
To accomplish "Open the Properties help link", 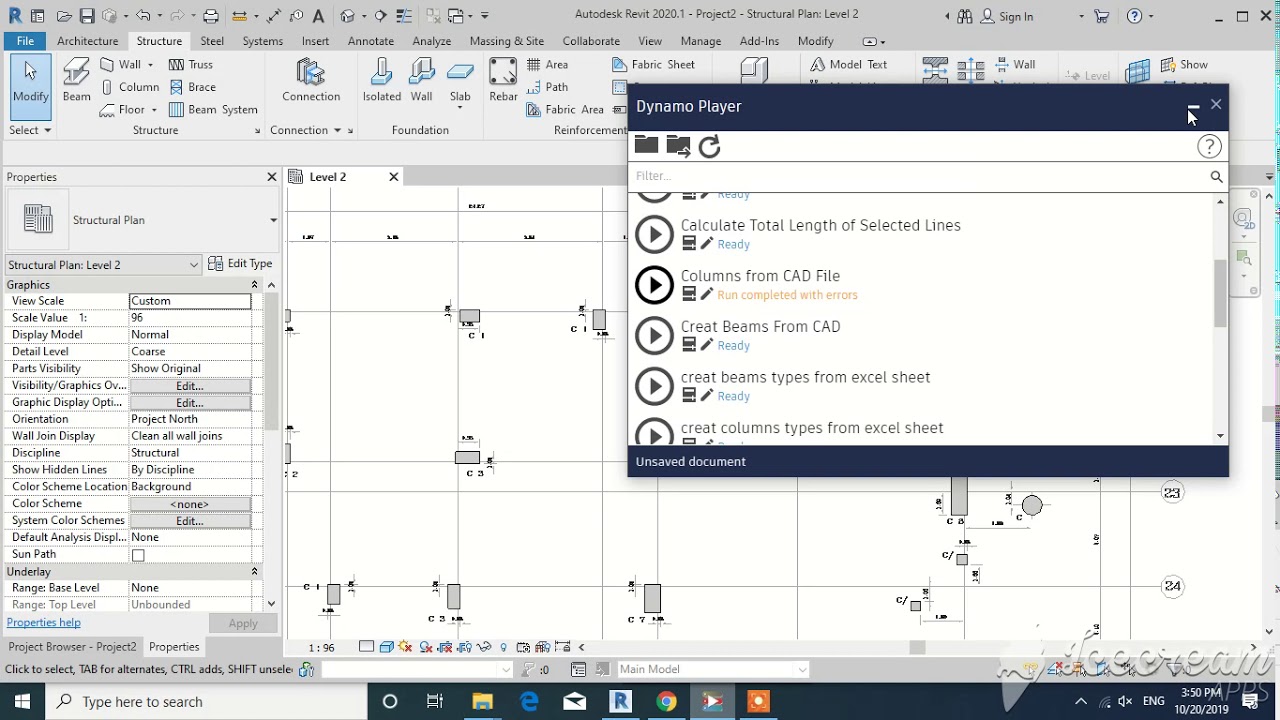I will pos(43,623).
